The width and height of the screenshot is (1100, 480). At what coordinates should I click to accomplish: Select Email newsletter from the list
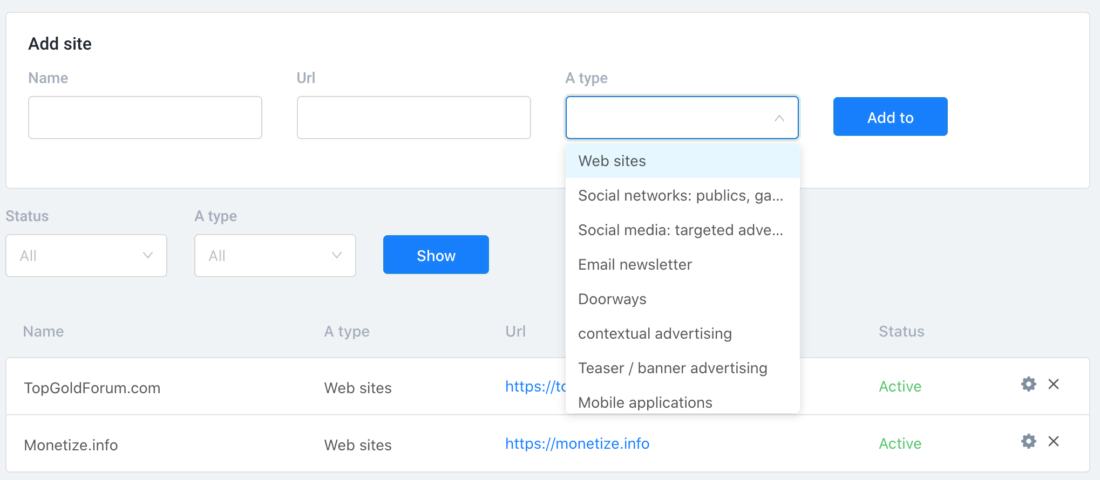(x=683, y=265)
